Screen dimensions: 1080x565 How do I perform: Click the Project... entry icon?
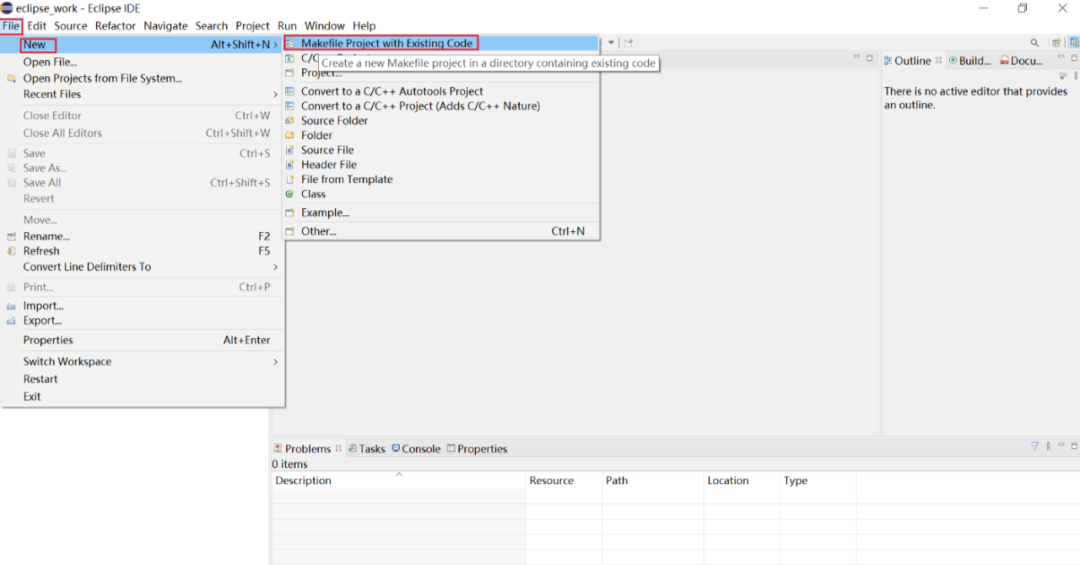tap(290, 73)
